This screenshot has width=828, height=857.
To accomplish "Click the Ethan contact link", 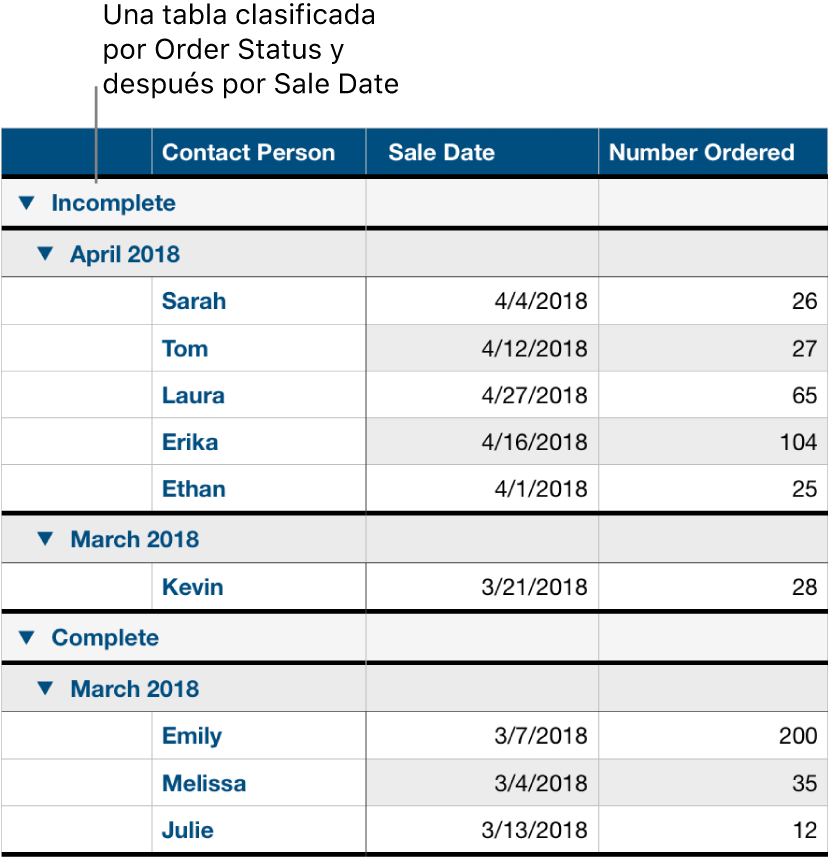I will pos(192,488).
